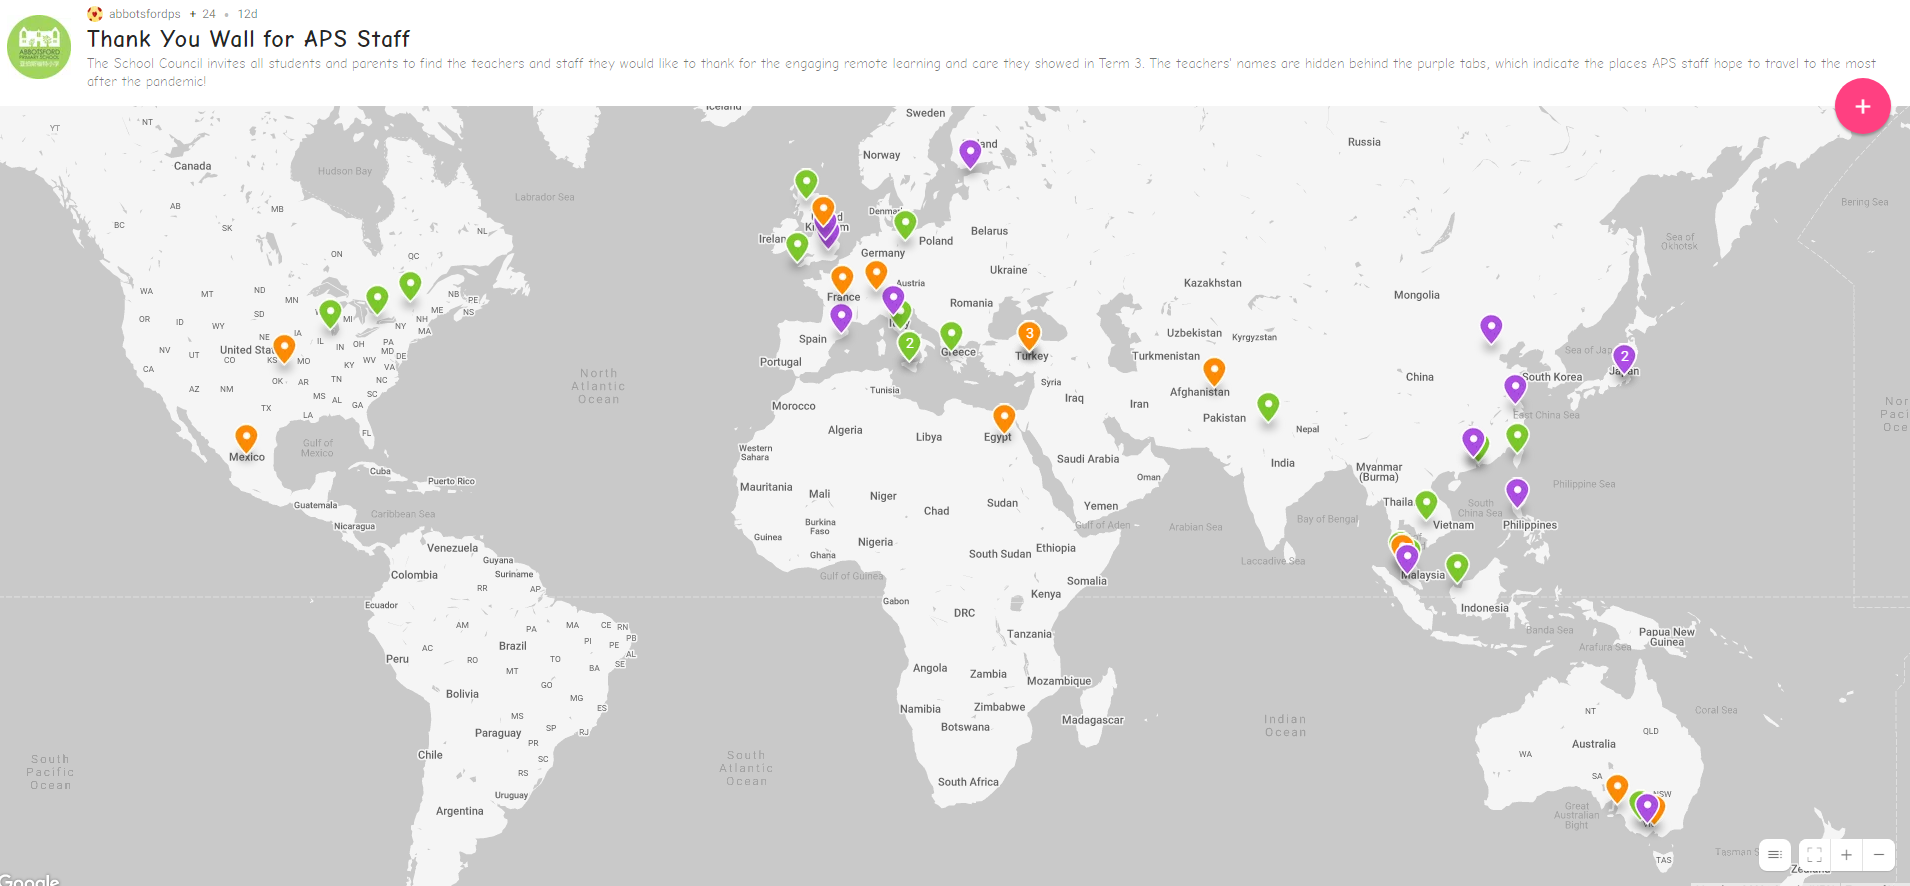The height and width of the screenshot is (886, 1910).
Task: Zoom in on the map
Action: (x=1846, y=855)
